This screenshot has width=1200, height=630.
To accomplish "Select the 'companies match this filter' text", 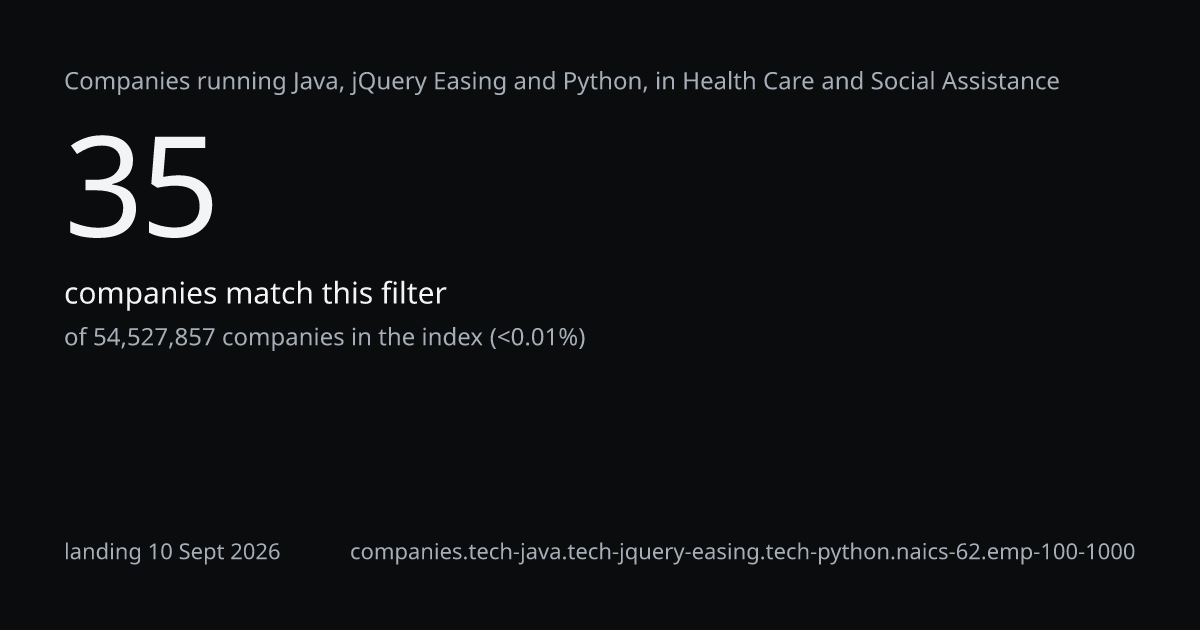I will [255, 294].
